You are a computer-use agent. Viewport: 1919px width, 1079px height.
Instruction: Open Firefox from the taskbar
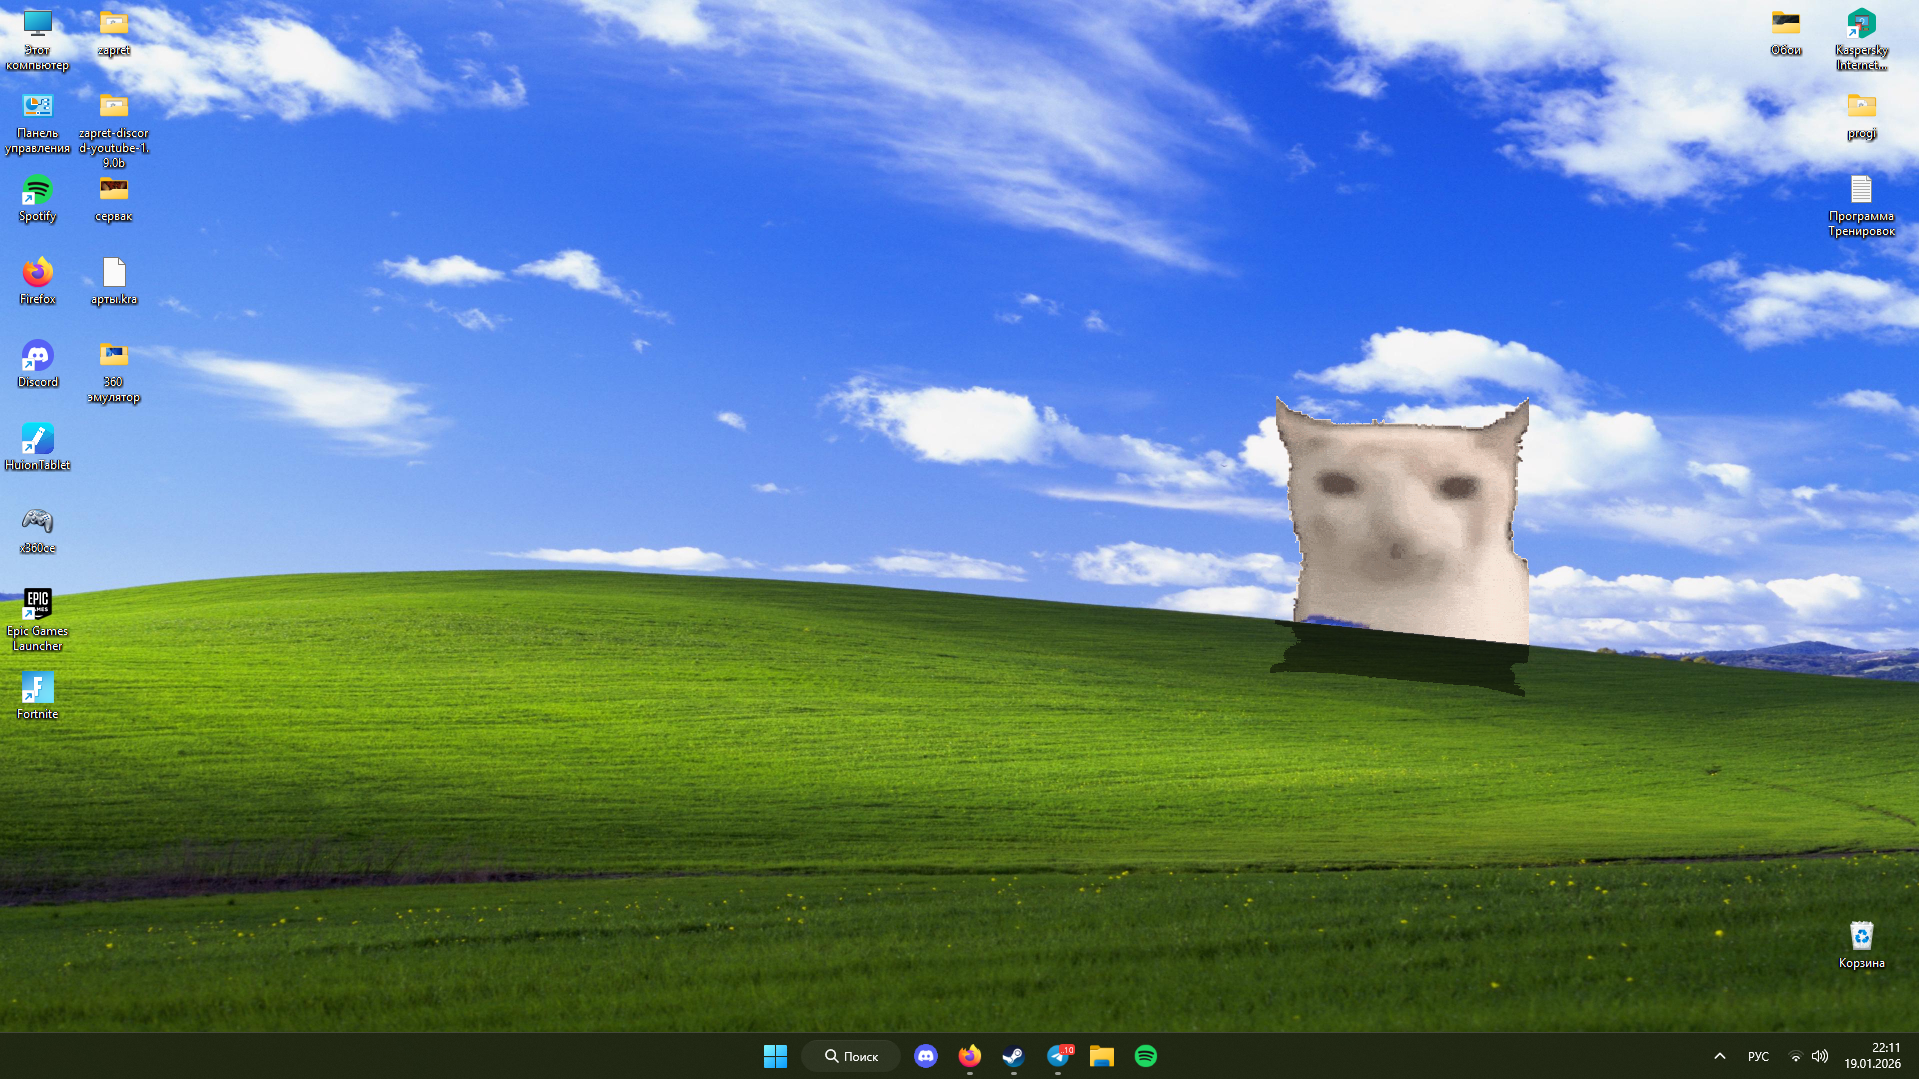click(x=970, y=1056)
